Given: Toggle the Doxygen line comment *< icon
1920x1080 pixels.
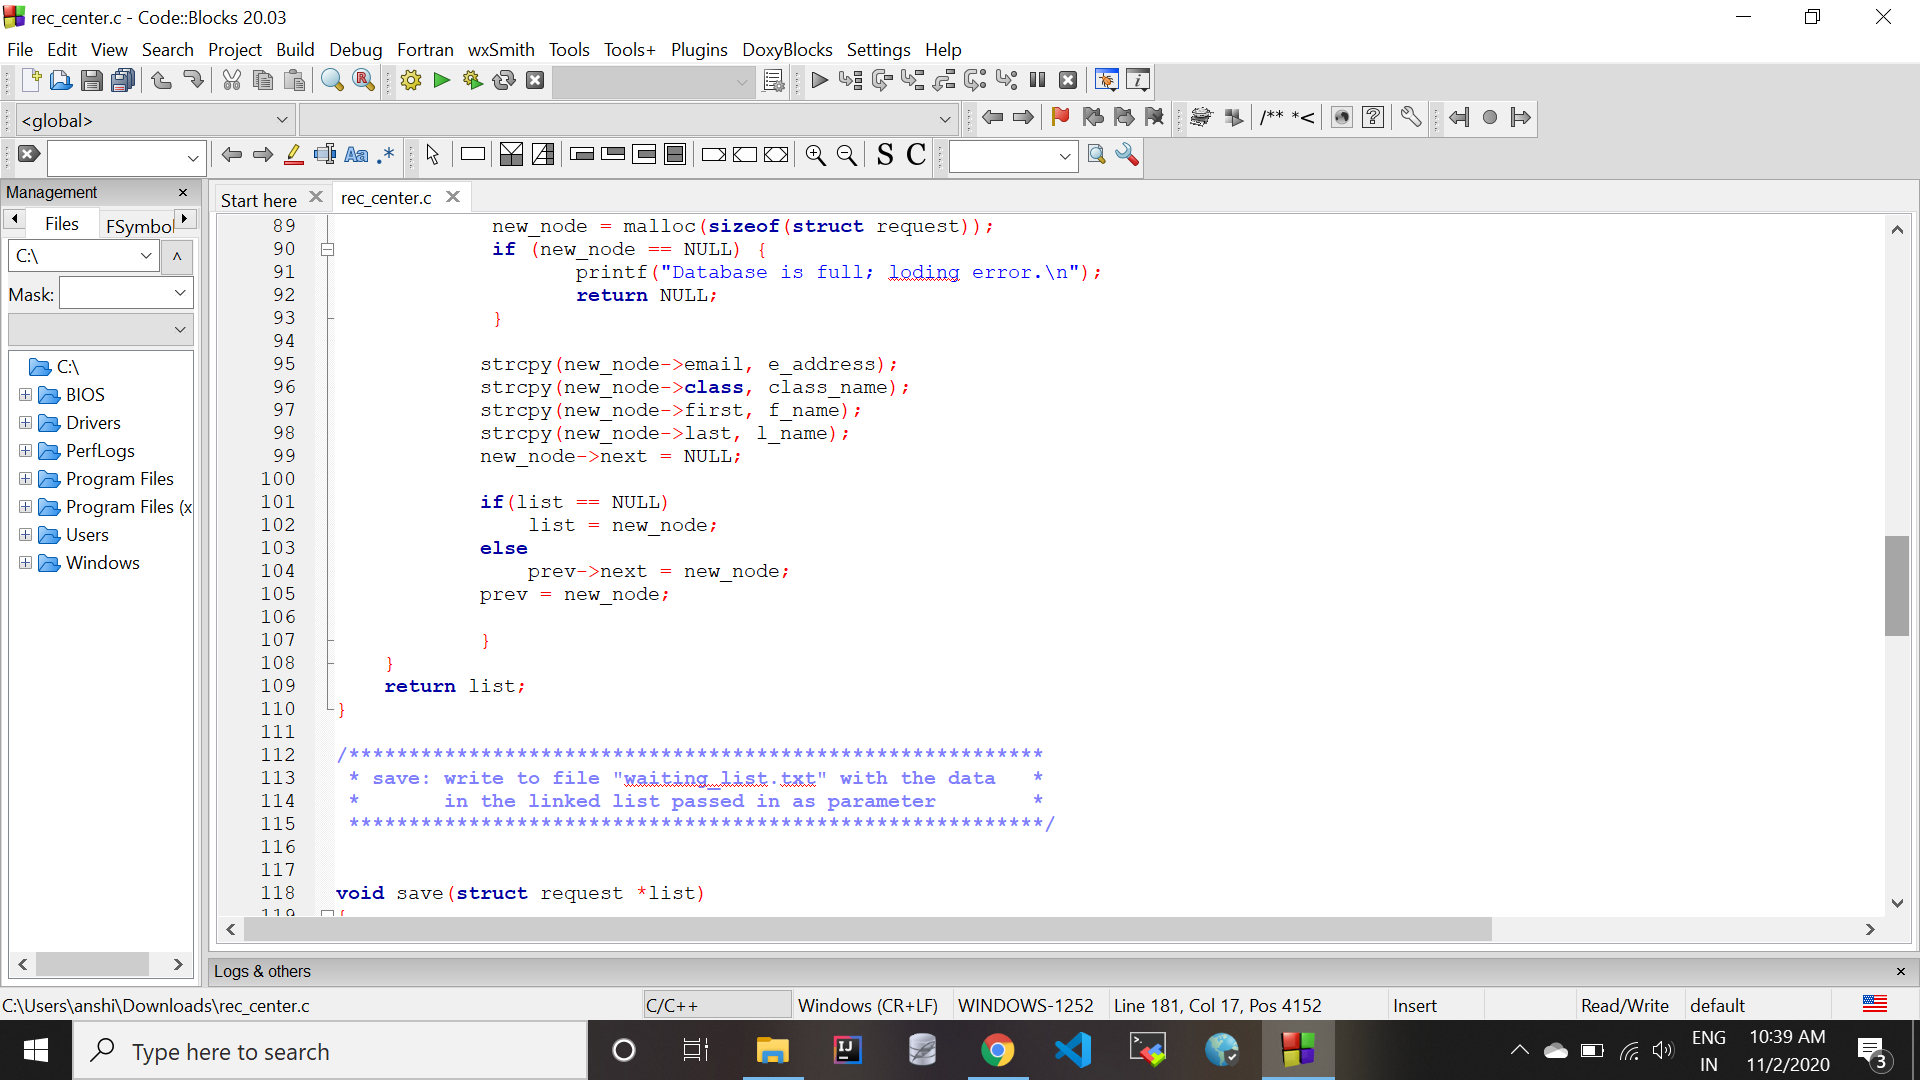Looking at the screenshot, I should [x=1303, y=117].
